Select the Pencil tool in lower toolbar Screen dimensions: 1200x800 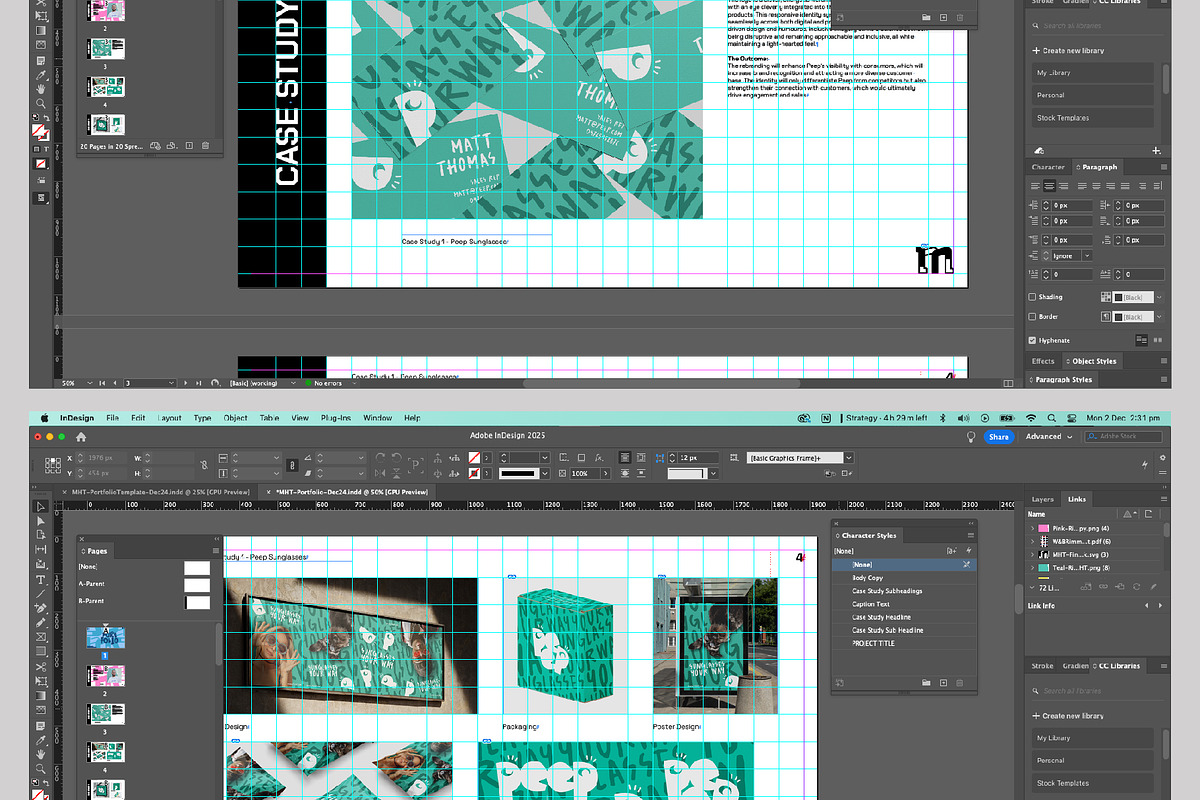tap(41, 622)
